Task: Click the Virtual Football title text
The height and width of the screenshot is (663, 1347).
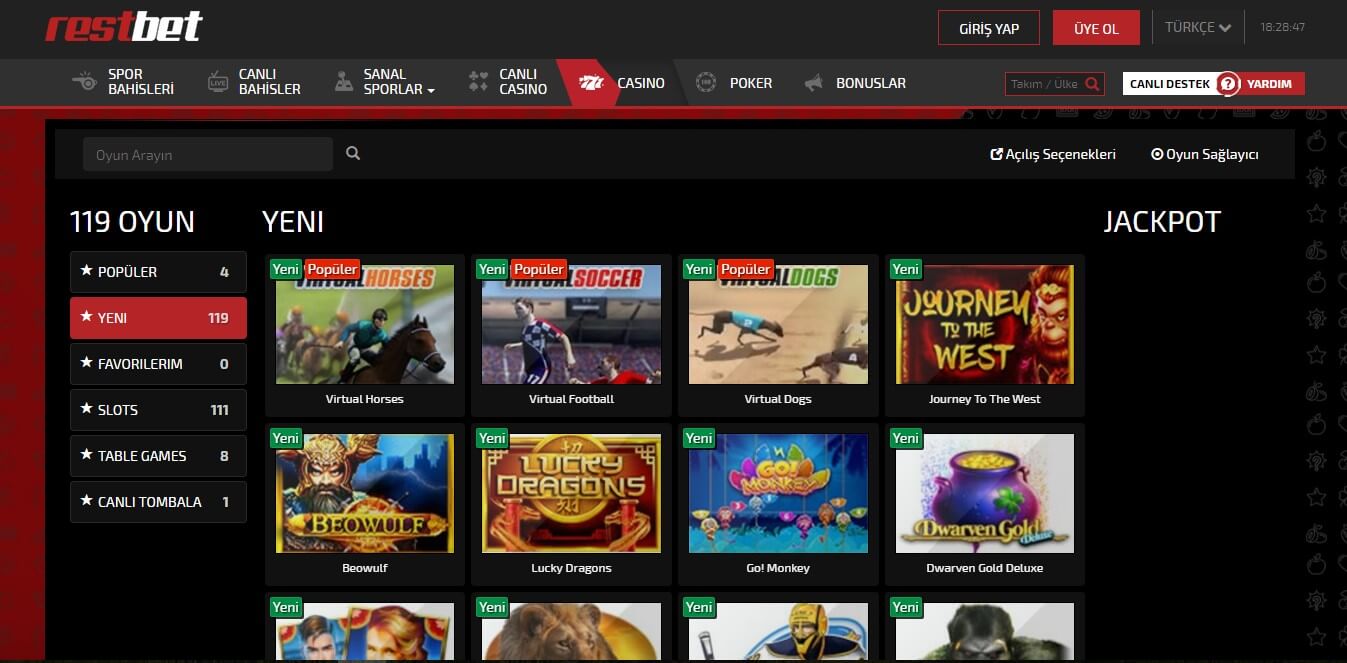Action: [x=571, y=399]
